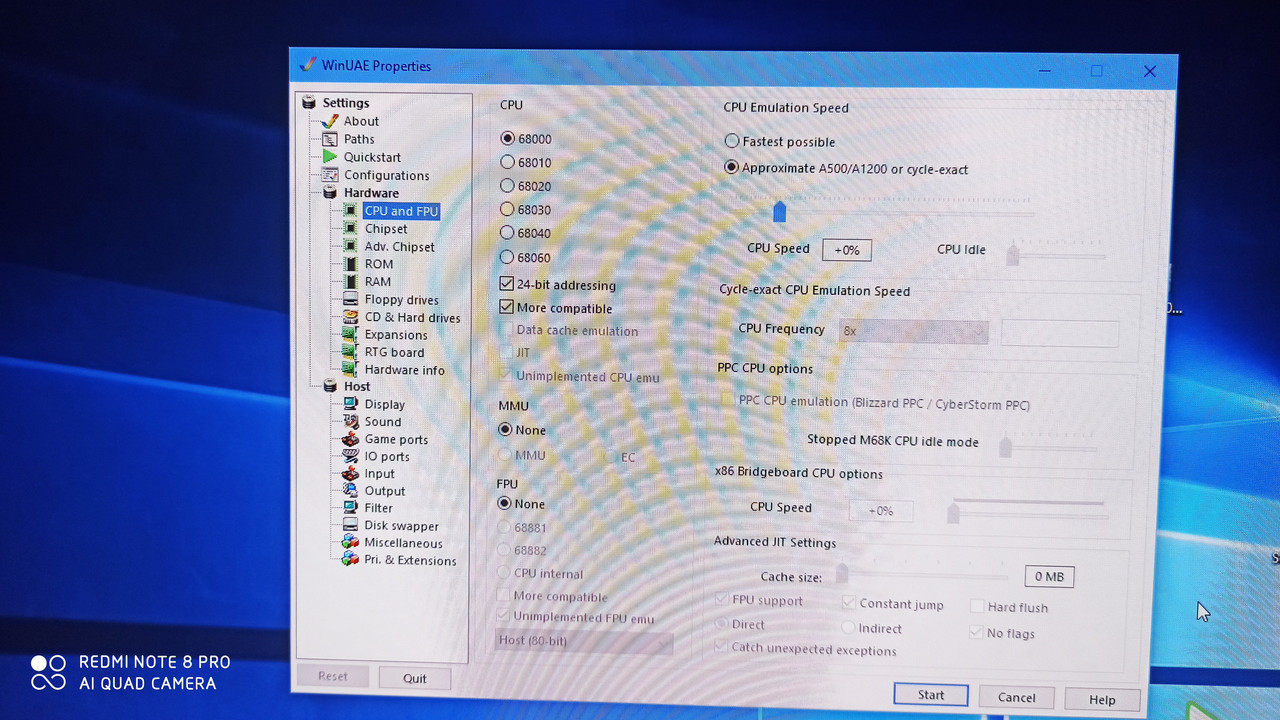Viewport: 1280px width, 720px height.
Task: Select FPU None radio button
Action: [504, 504]
